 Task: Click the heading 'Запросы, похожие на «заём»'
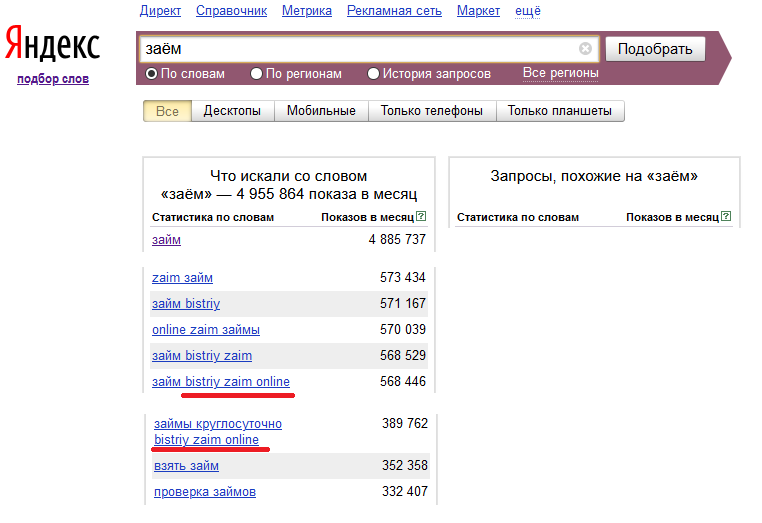[594, 176]
